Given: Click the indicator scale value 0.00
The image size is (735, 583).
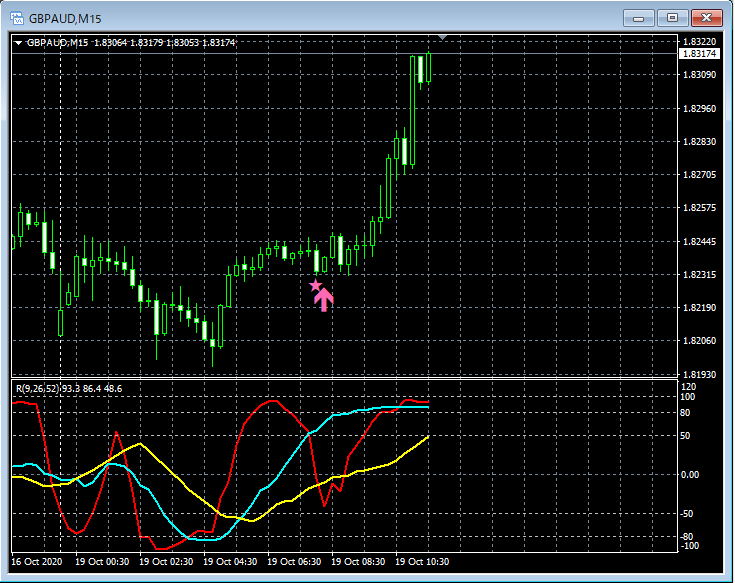Looking at the screenshot, I should coord(690,475).
